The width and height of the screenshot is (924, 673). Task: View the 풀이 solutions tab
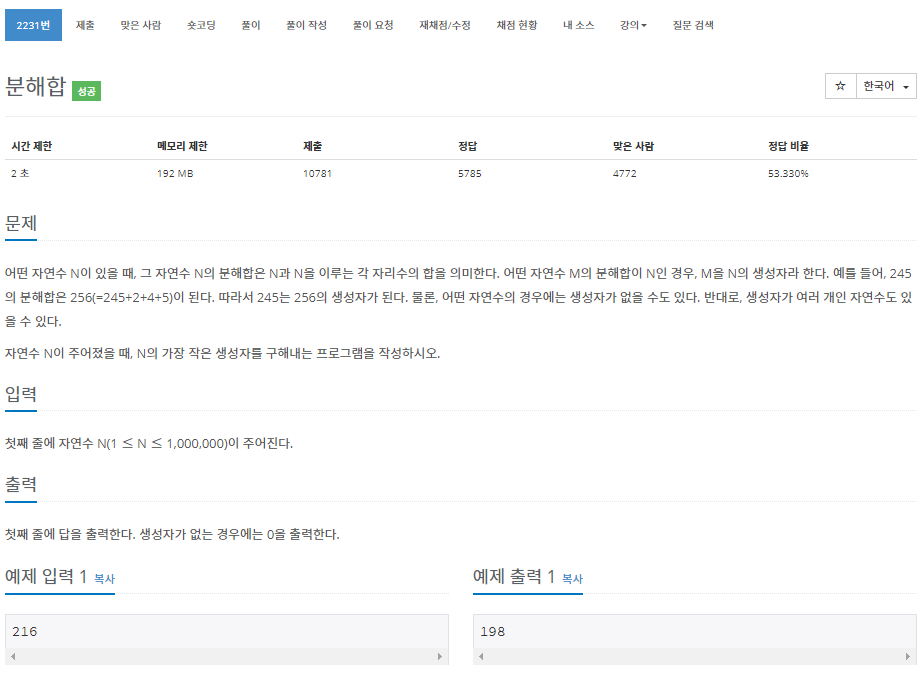click(x=249, y=26)
